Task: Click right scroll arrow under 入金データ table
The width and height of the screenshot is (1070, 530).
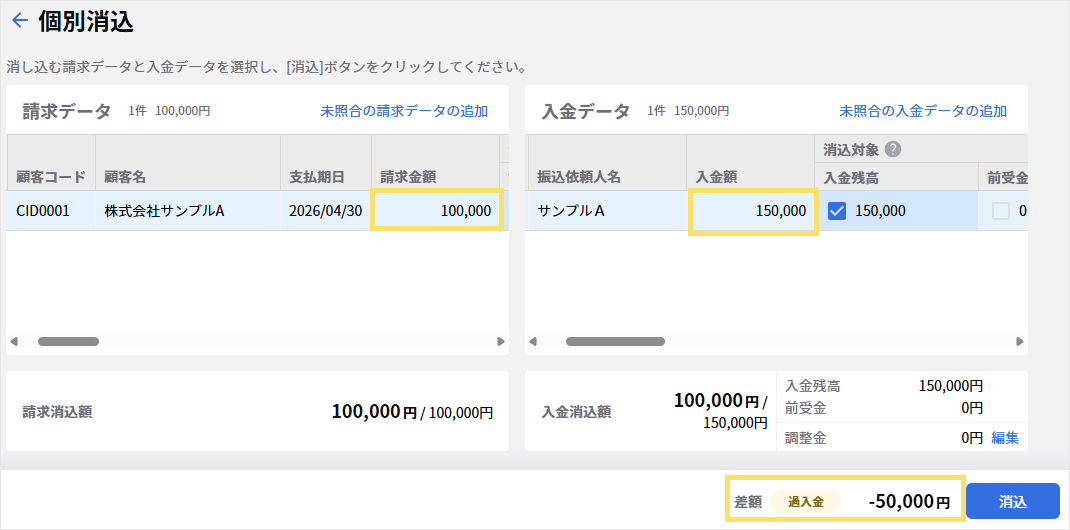Action: (x=1020, y=341)
